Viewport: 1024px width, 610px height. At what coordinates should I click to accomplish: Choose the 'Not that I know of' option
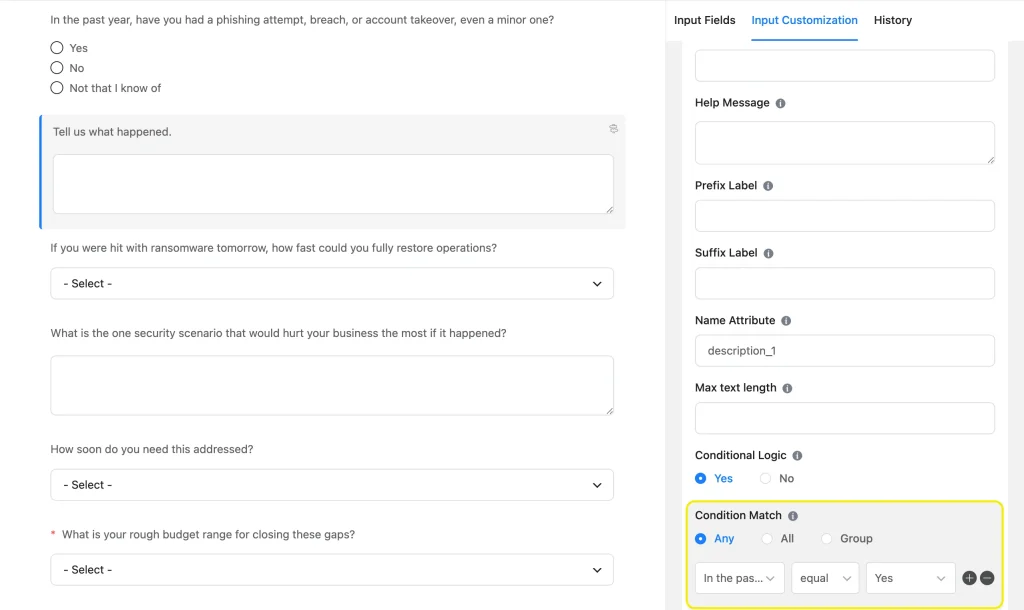tap(57, 88)
